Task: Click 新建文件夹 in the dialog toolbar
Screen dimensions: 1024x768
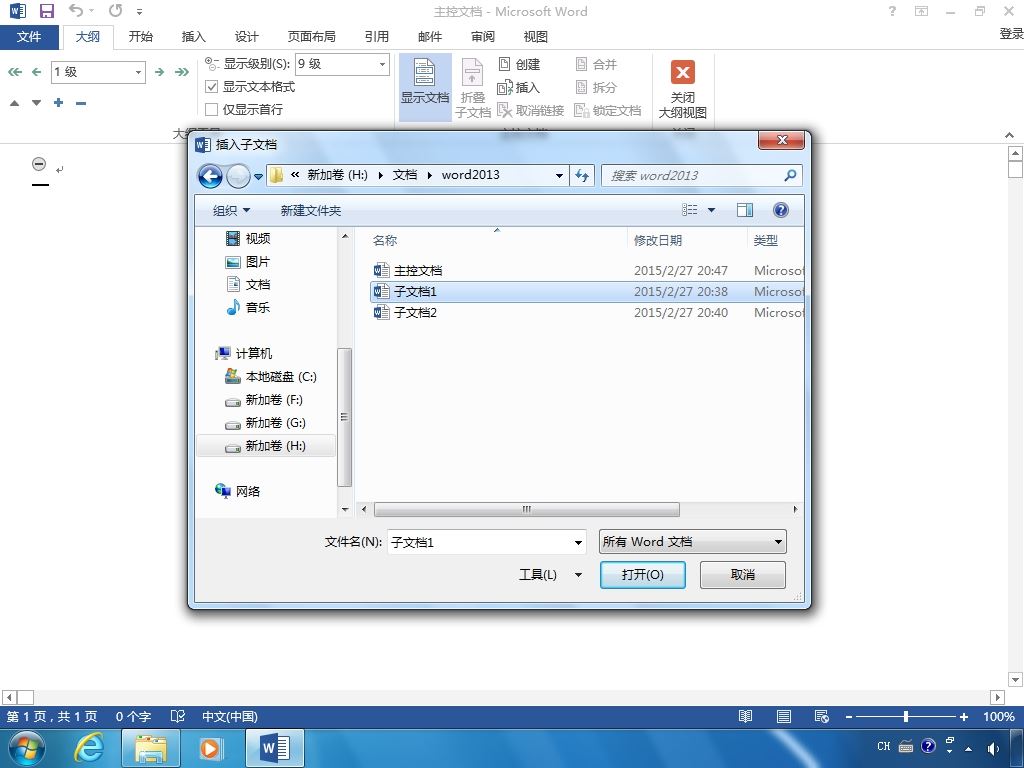Action: (311, 210)
